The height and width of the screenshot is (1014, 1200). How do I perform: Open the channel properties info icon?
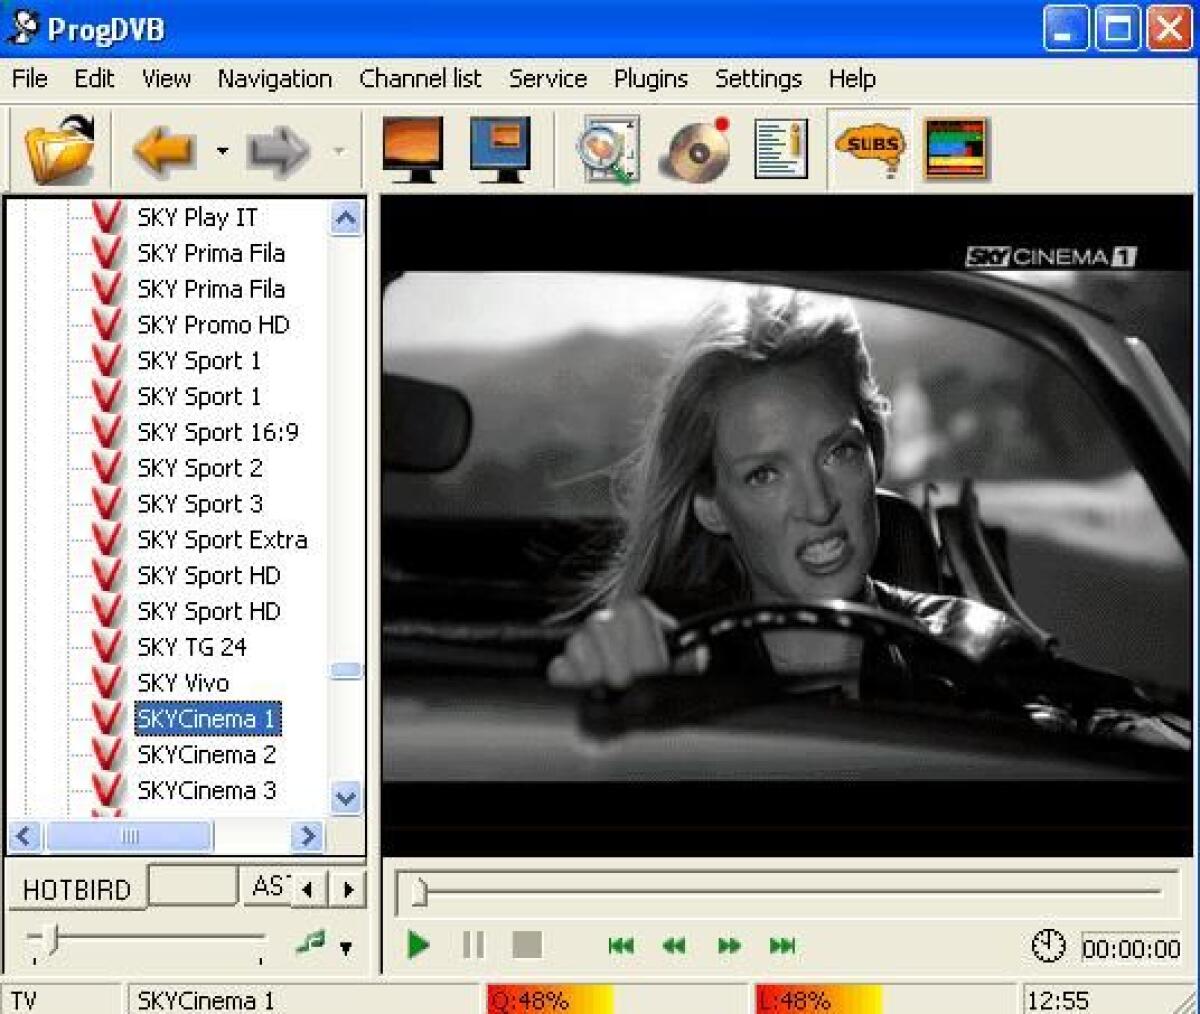tap(780, 148)
